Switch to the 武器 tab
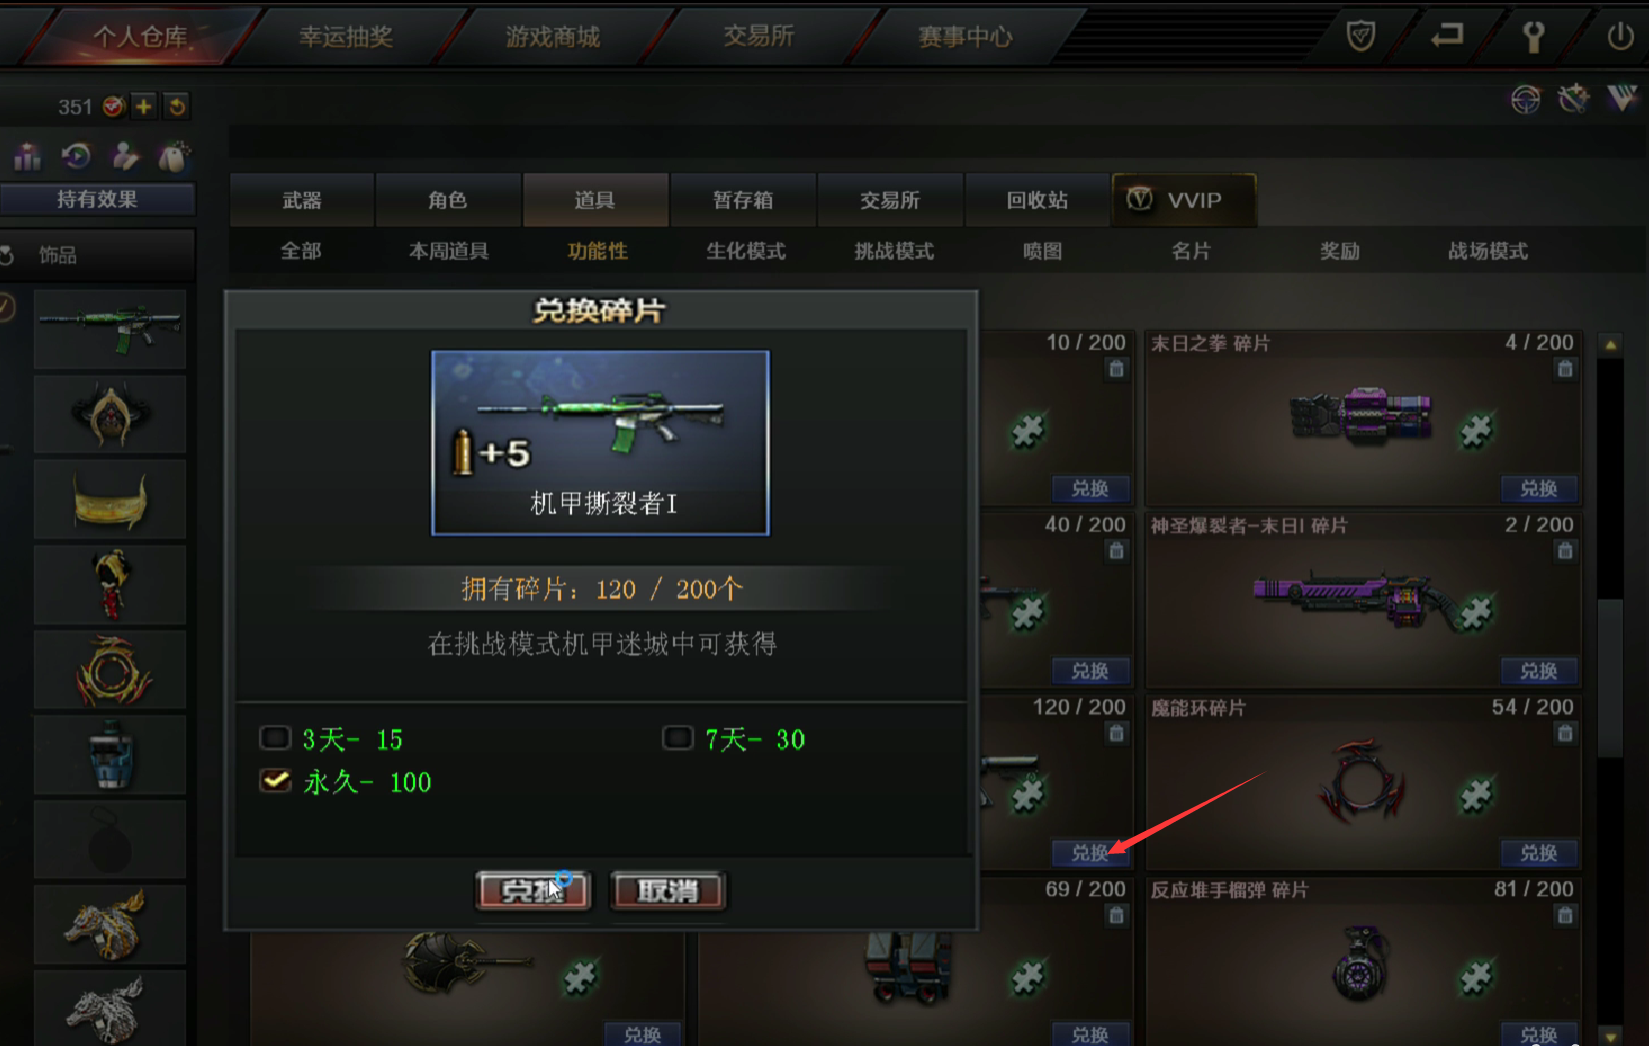The image size is (1649, 1046). coord(302,200)
